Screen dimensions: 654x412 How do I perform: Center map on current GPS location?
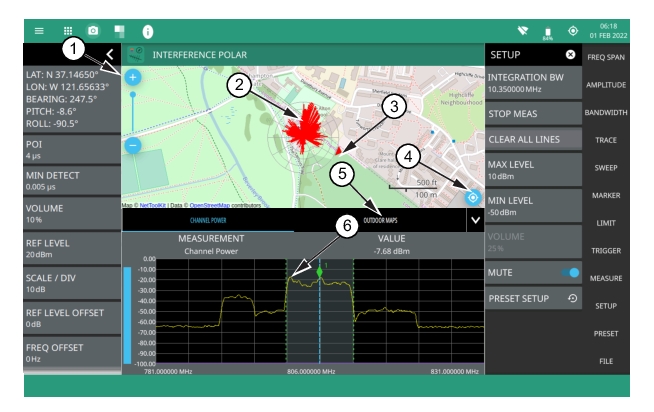pos(473,197)
